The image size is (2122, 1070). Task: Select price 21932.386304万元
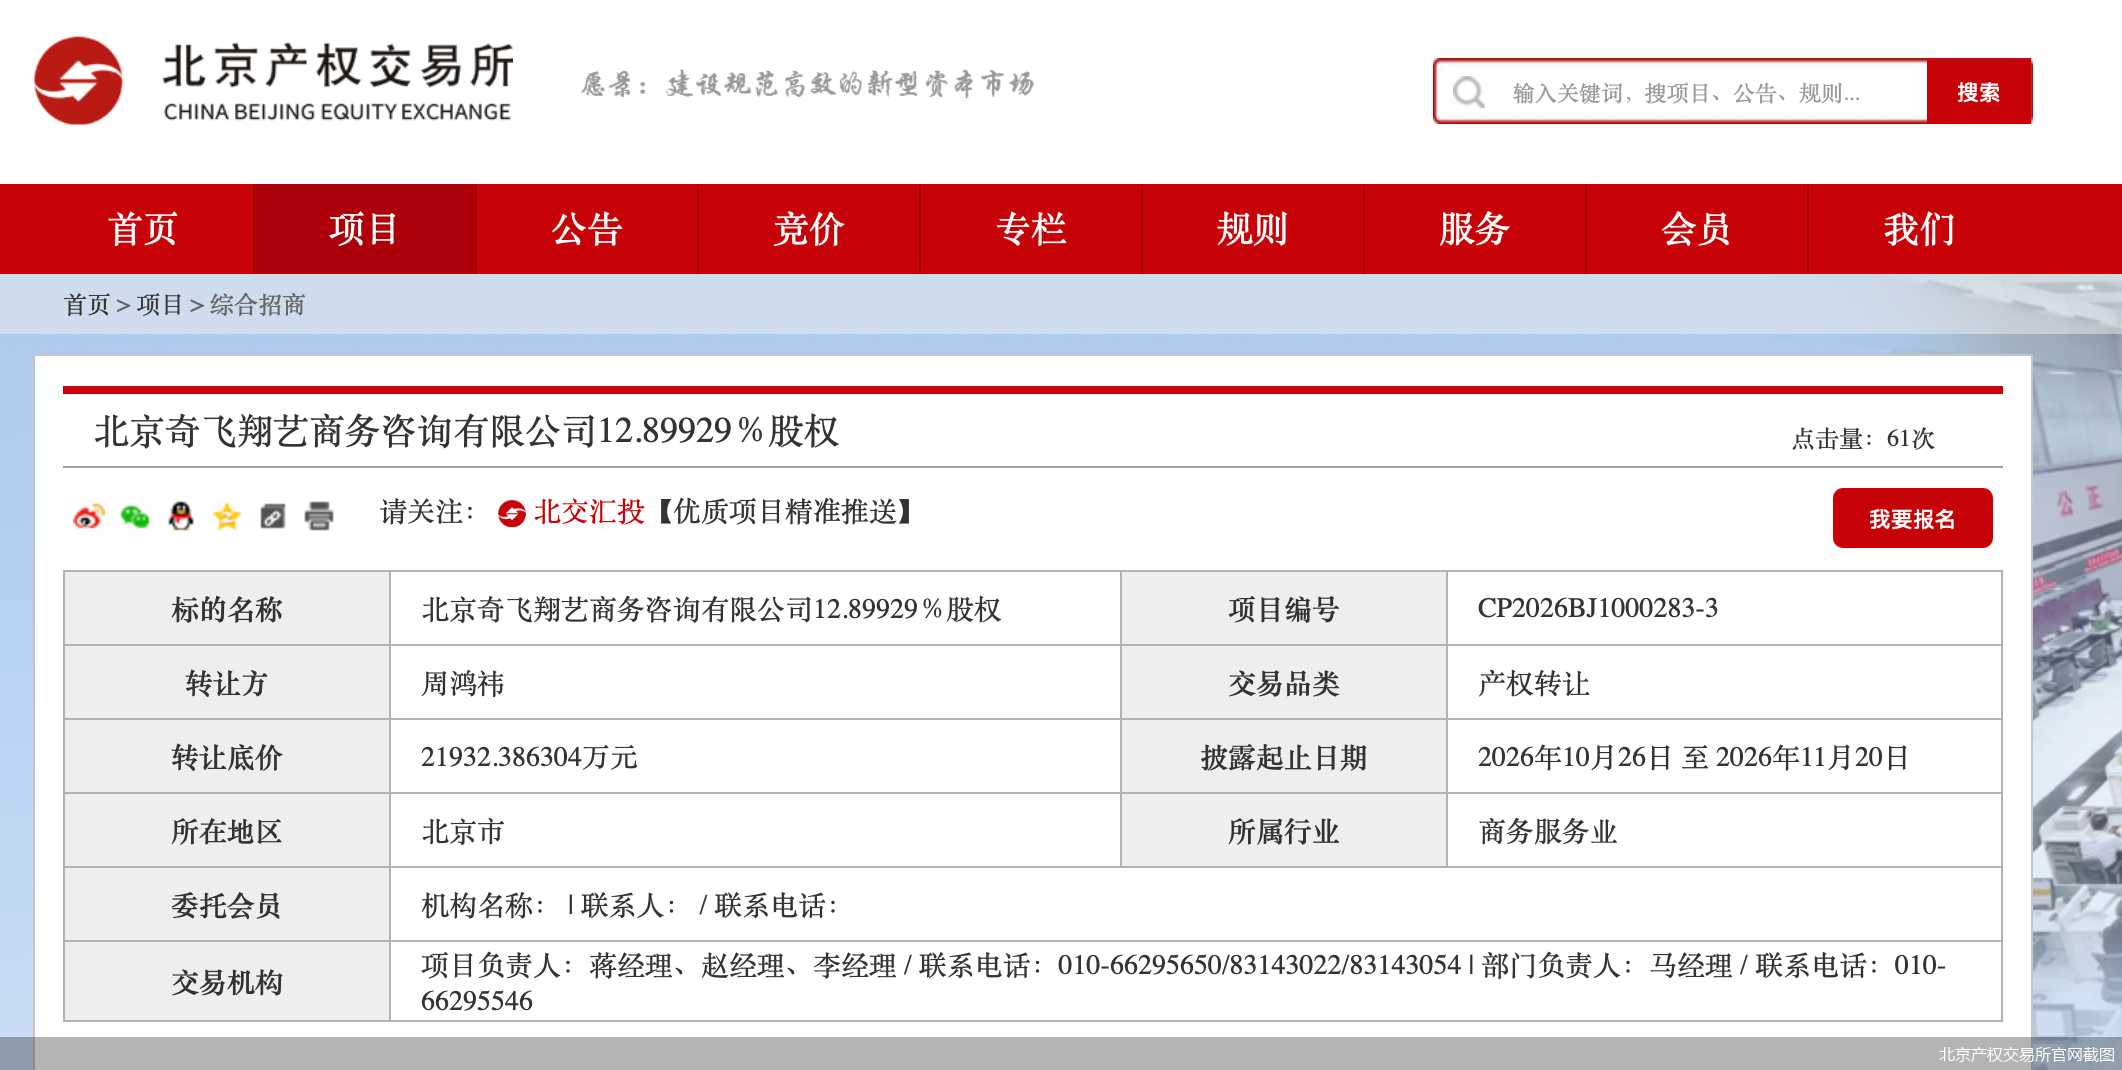tap(529, 757)
